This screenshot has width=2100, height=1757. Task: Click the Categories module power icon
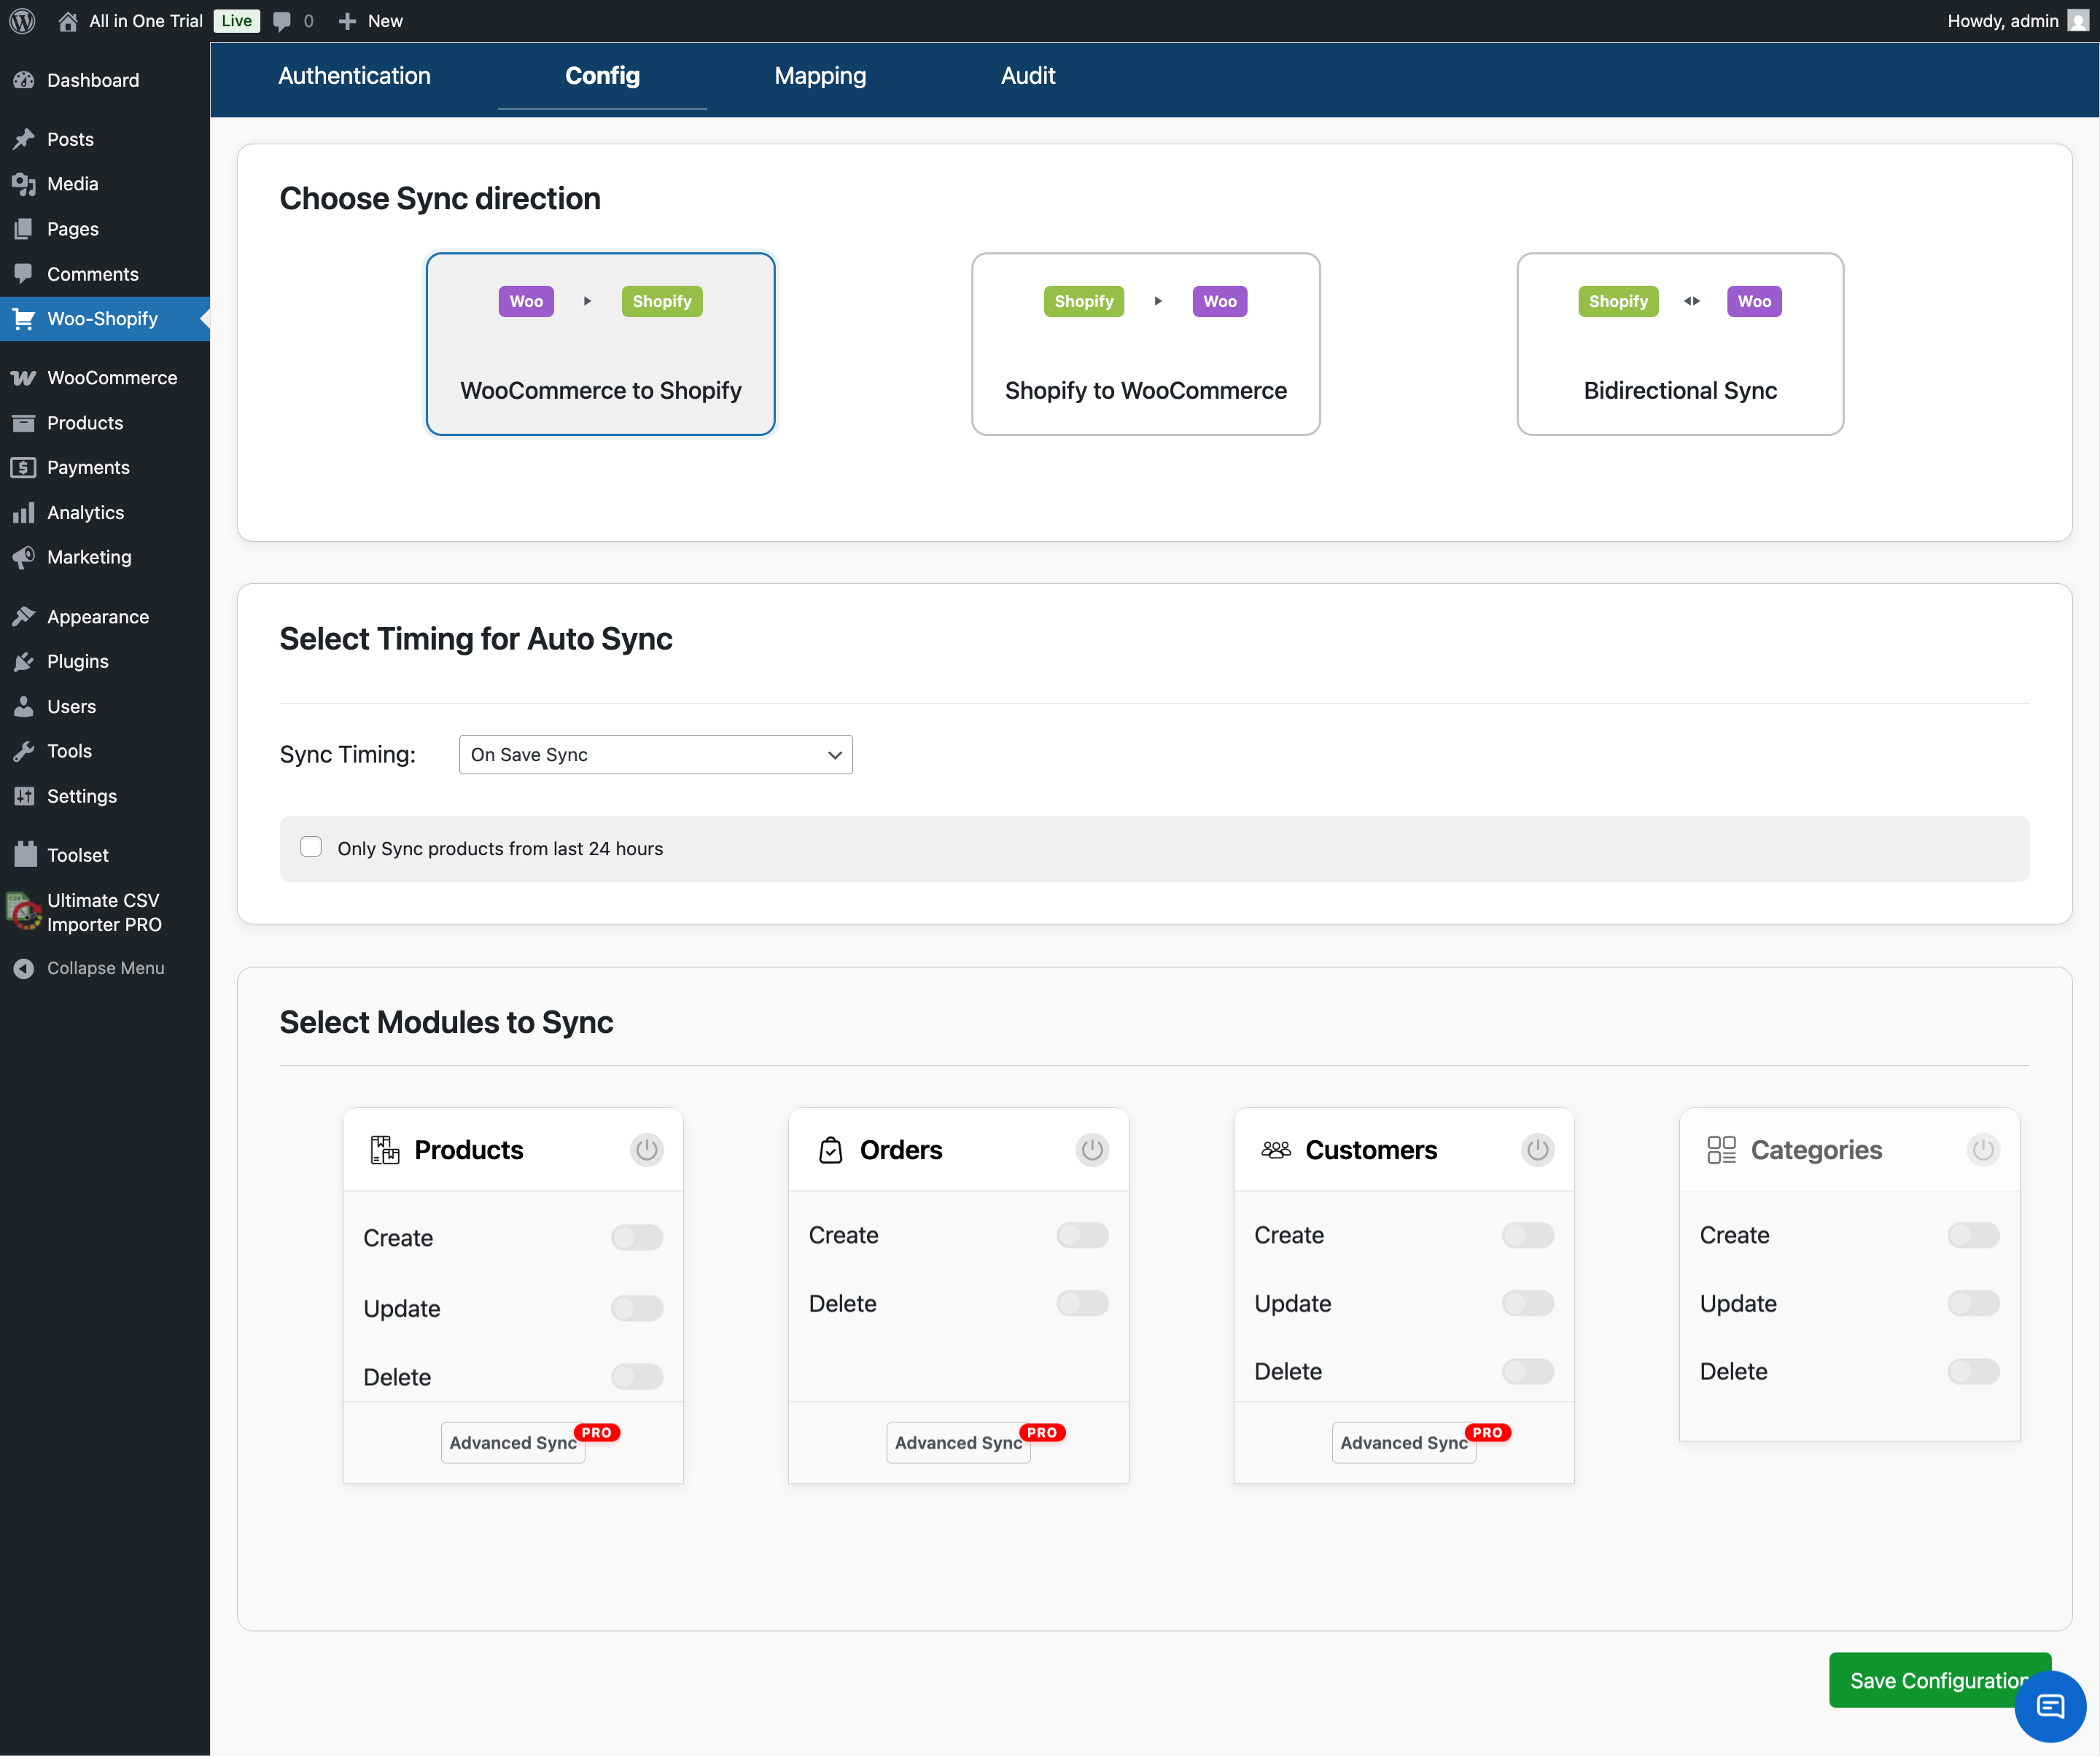coord(1982,1150)
